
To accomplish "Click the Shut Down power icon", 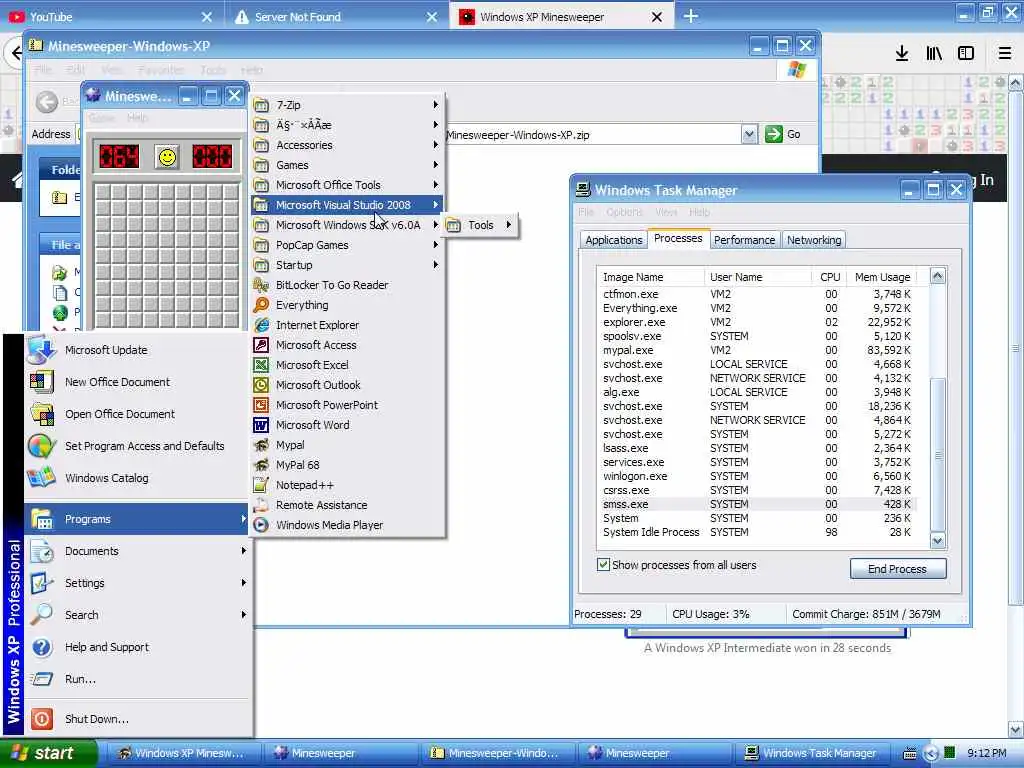I will tap(41, 719).
